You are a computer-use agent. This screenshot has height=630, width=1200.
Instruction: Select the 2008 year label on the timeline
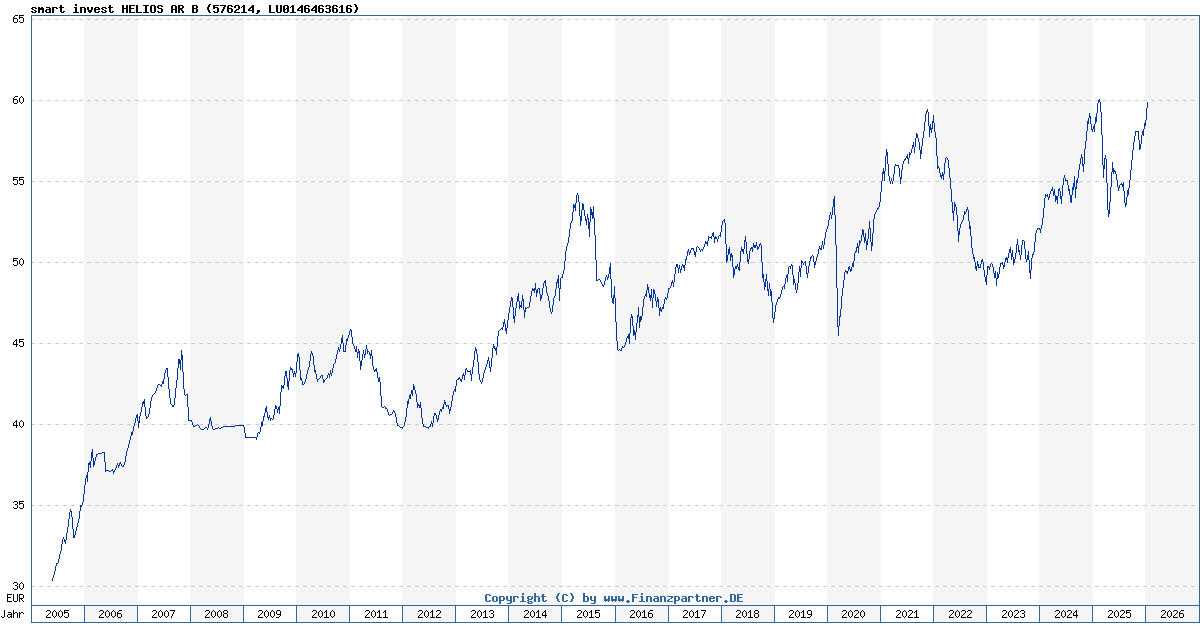216,614
